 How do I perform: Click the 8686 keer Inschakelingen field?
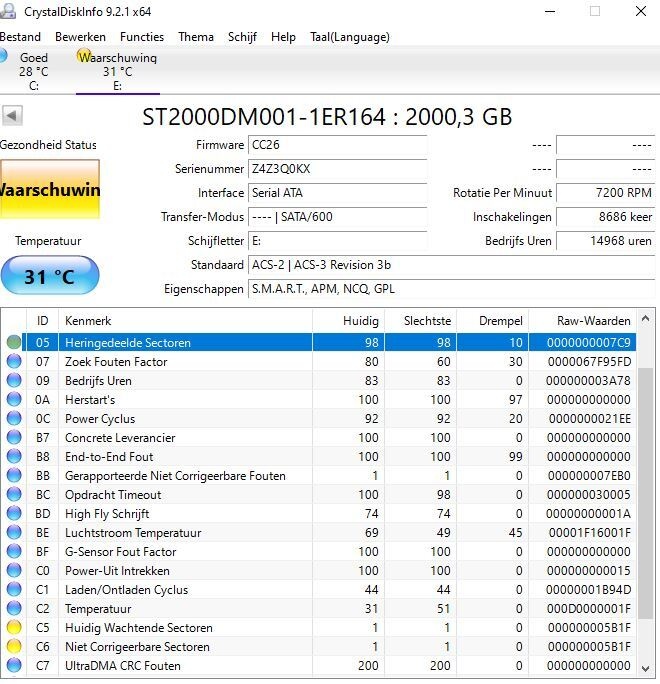tap(605, 217)
